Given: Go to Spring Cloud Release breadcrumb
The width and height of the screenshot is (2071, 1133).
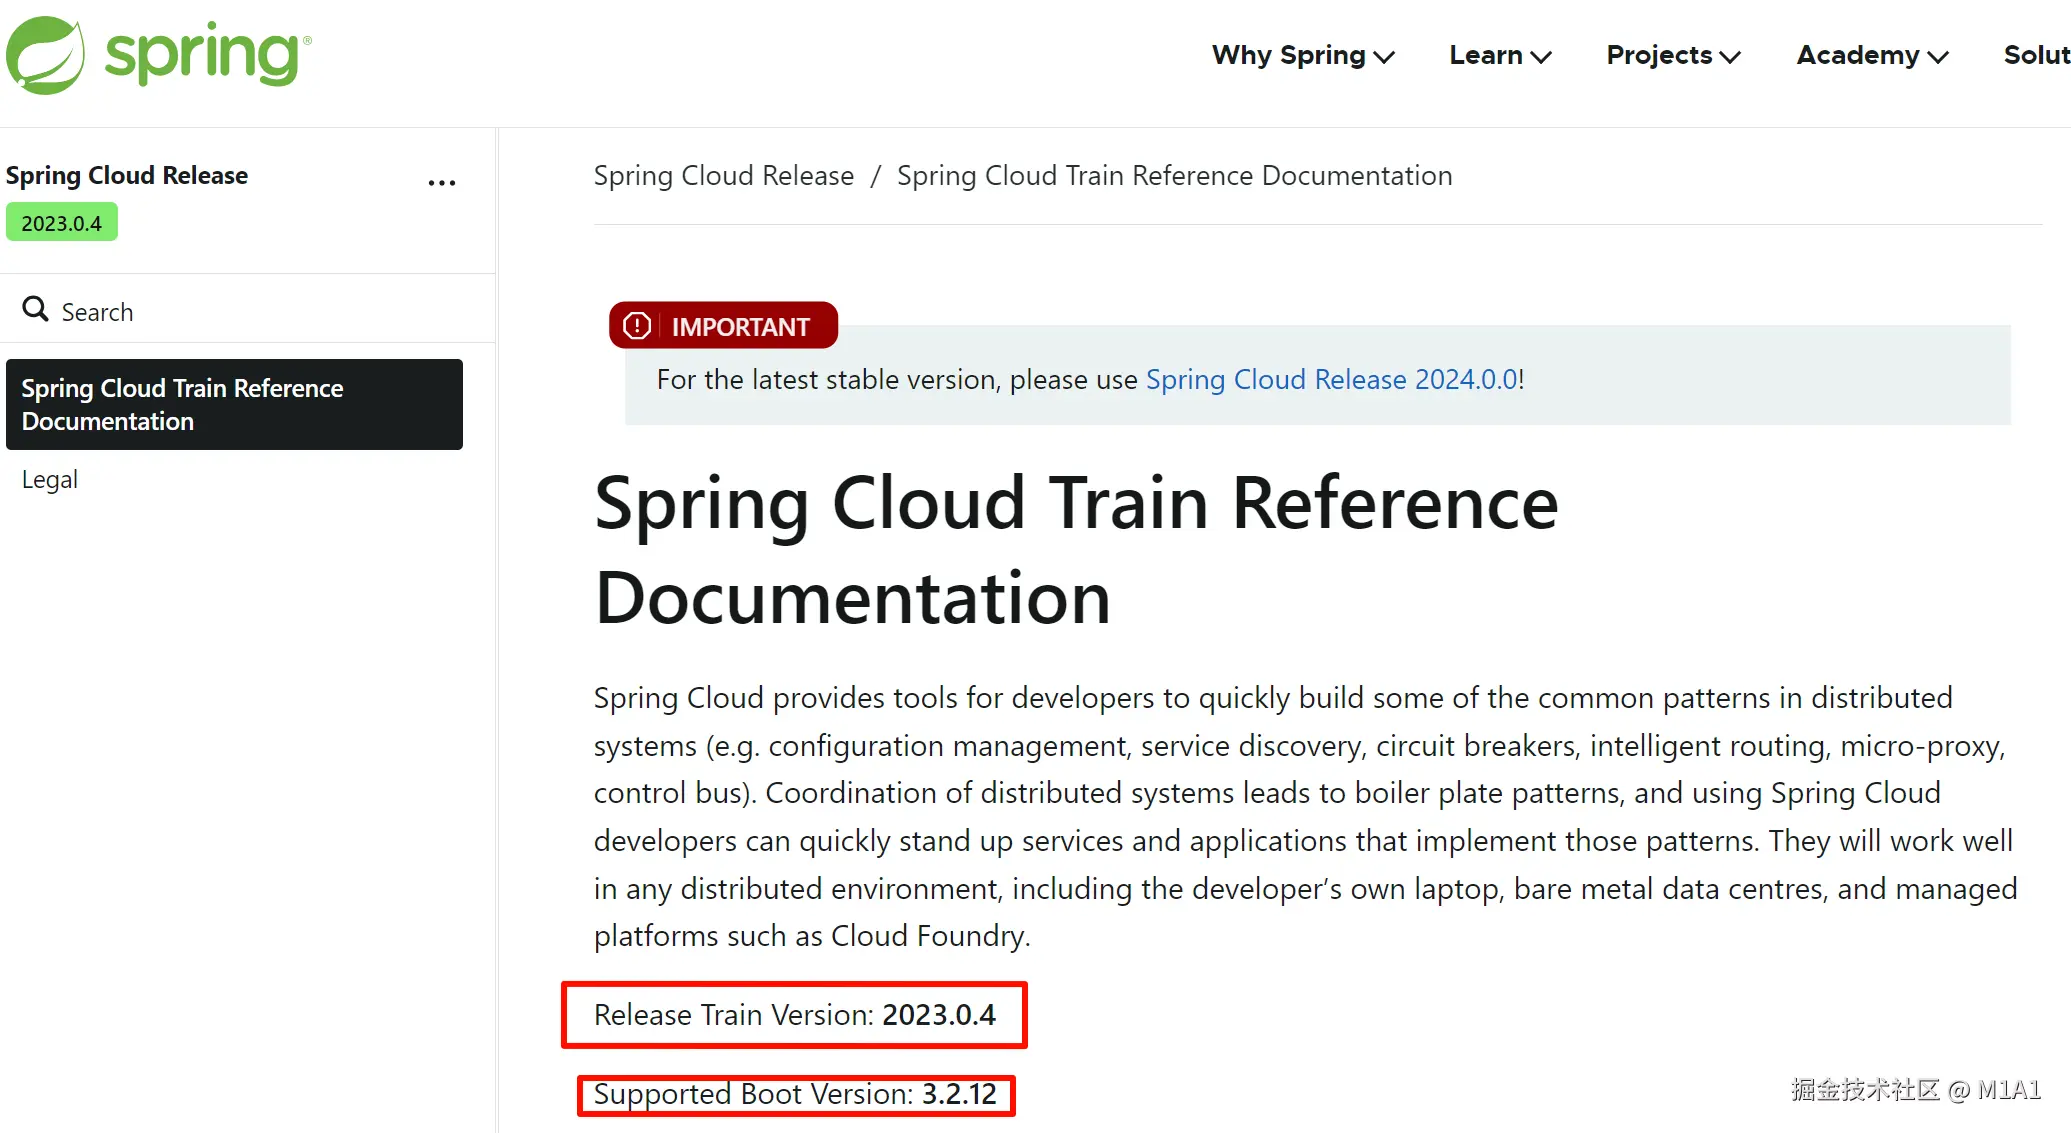Looking at the screenshot, I should (x=724, y=176).
